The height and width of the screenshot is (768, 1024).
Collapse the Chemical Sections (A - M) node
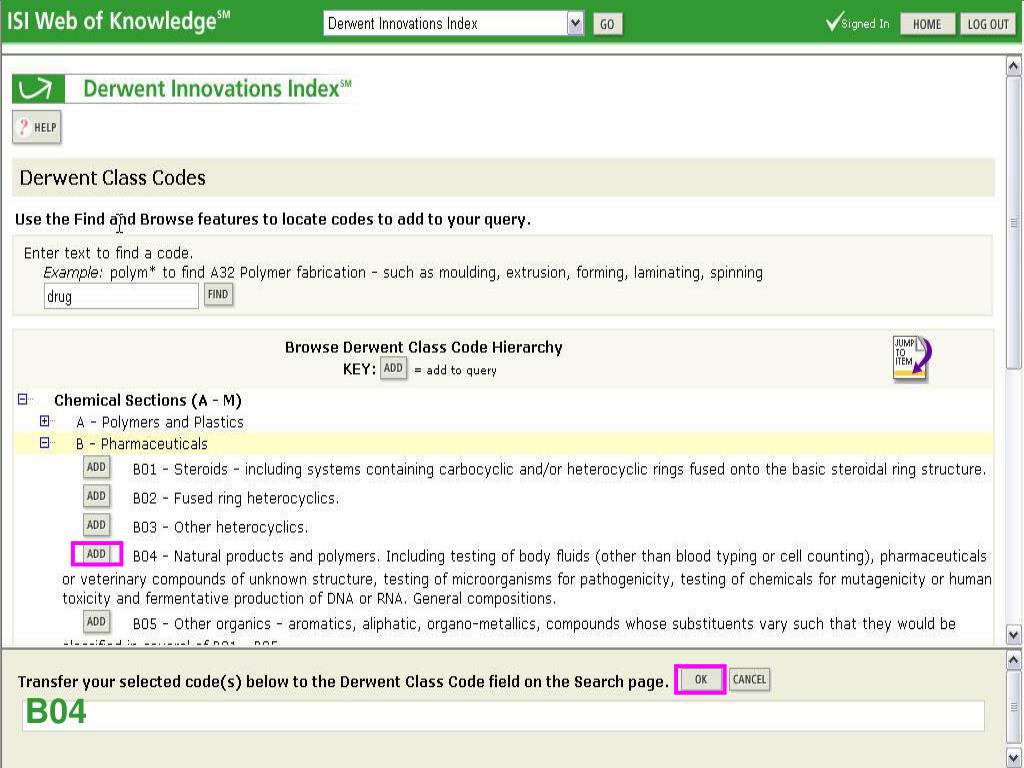(x=23, y=399)
